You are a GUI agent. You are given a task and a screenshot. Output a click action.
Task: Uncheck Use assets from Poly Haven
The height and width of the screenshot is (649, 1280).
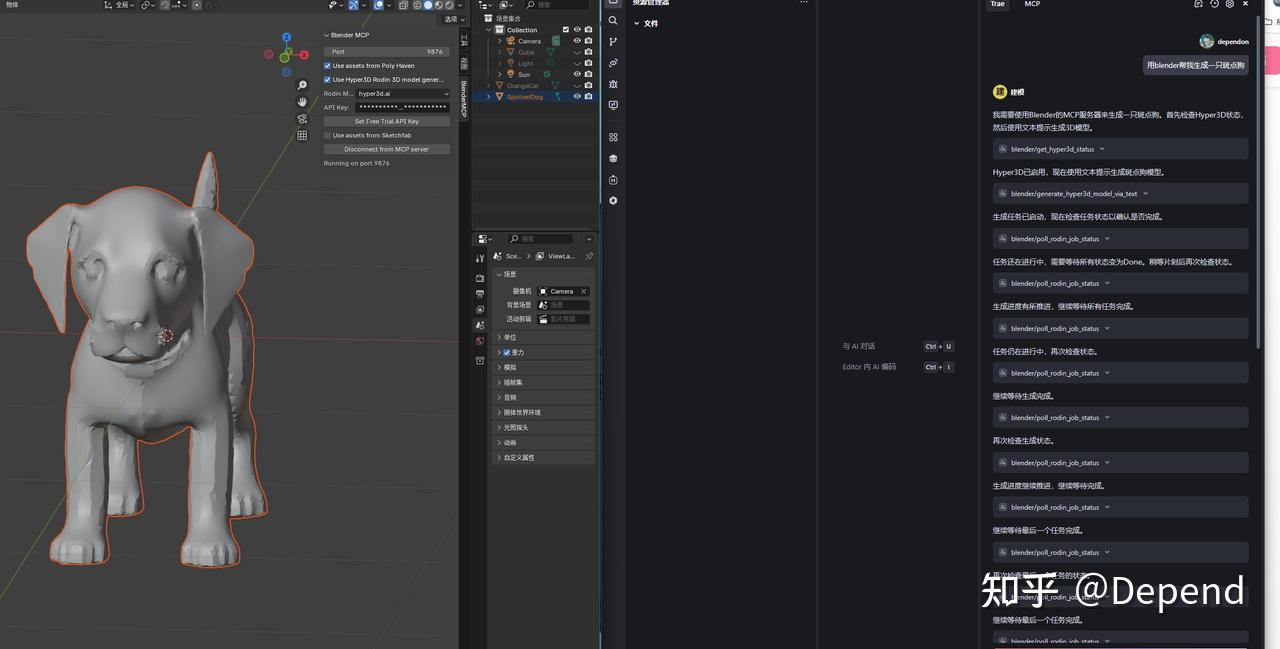tap(327, 66)
